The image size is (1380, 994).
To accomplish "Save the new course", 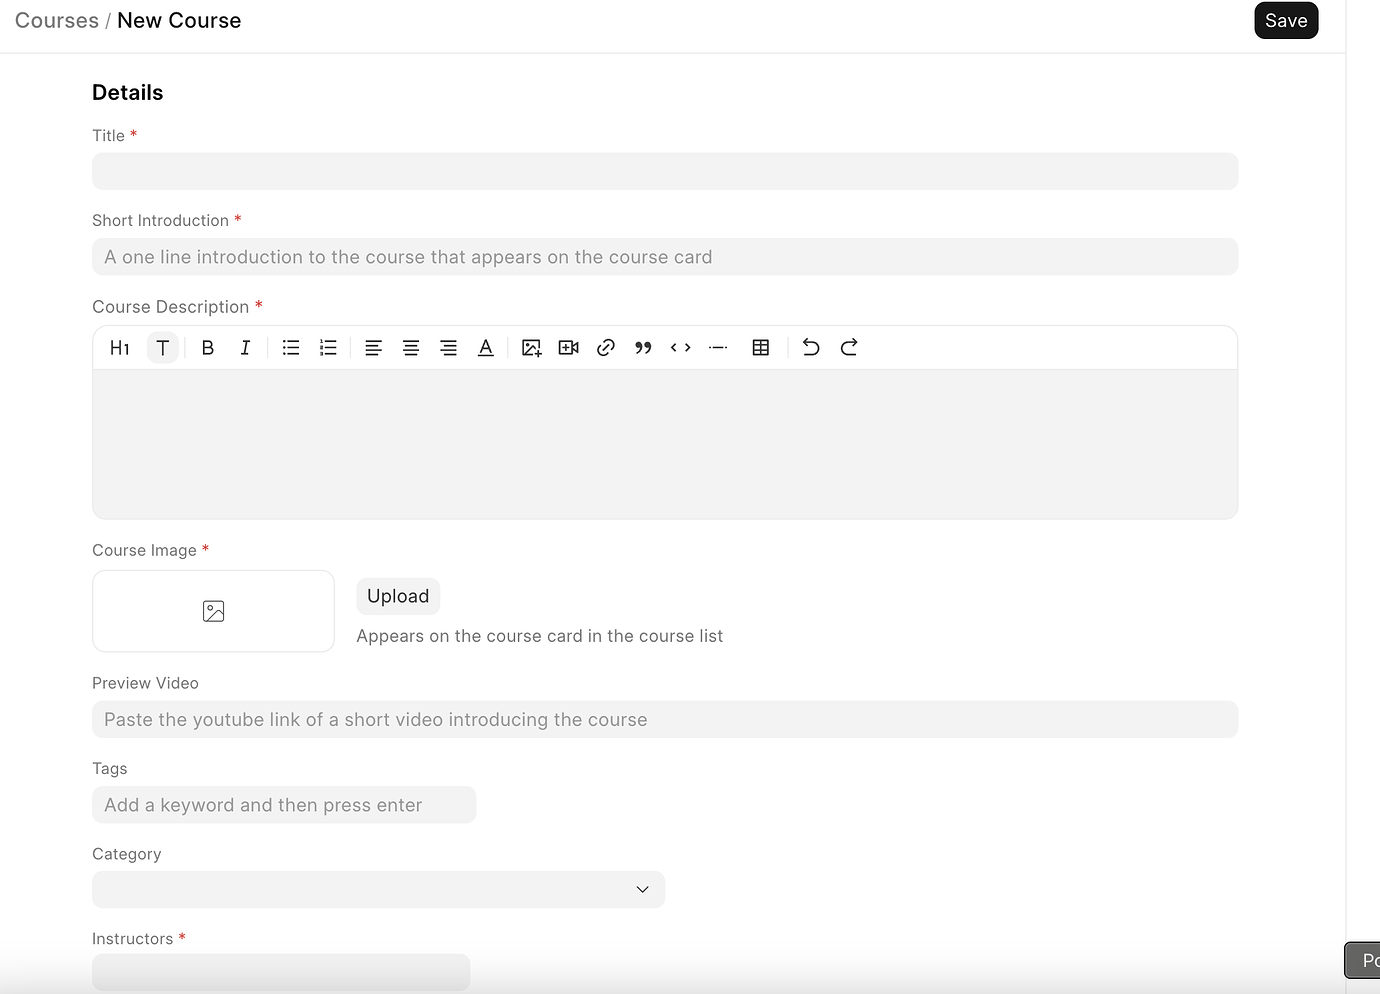I will [x=1286, y=21].
